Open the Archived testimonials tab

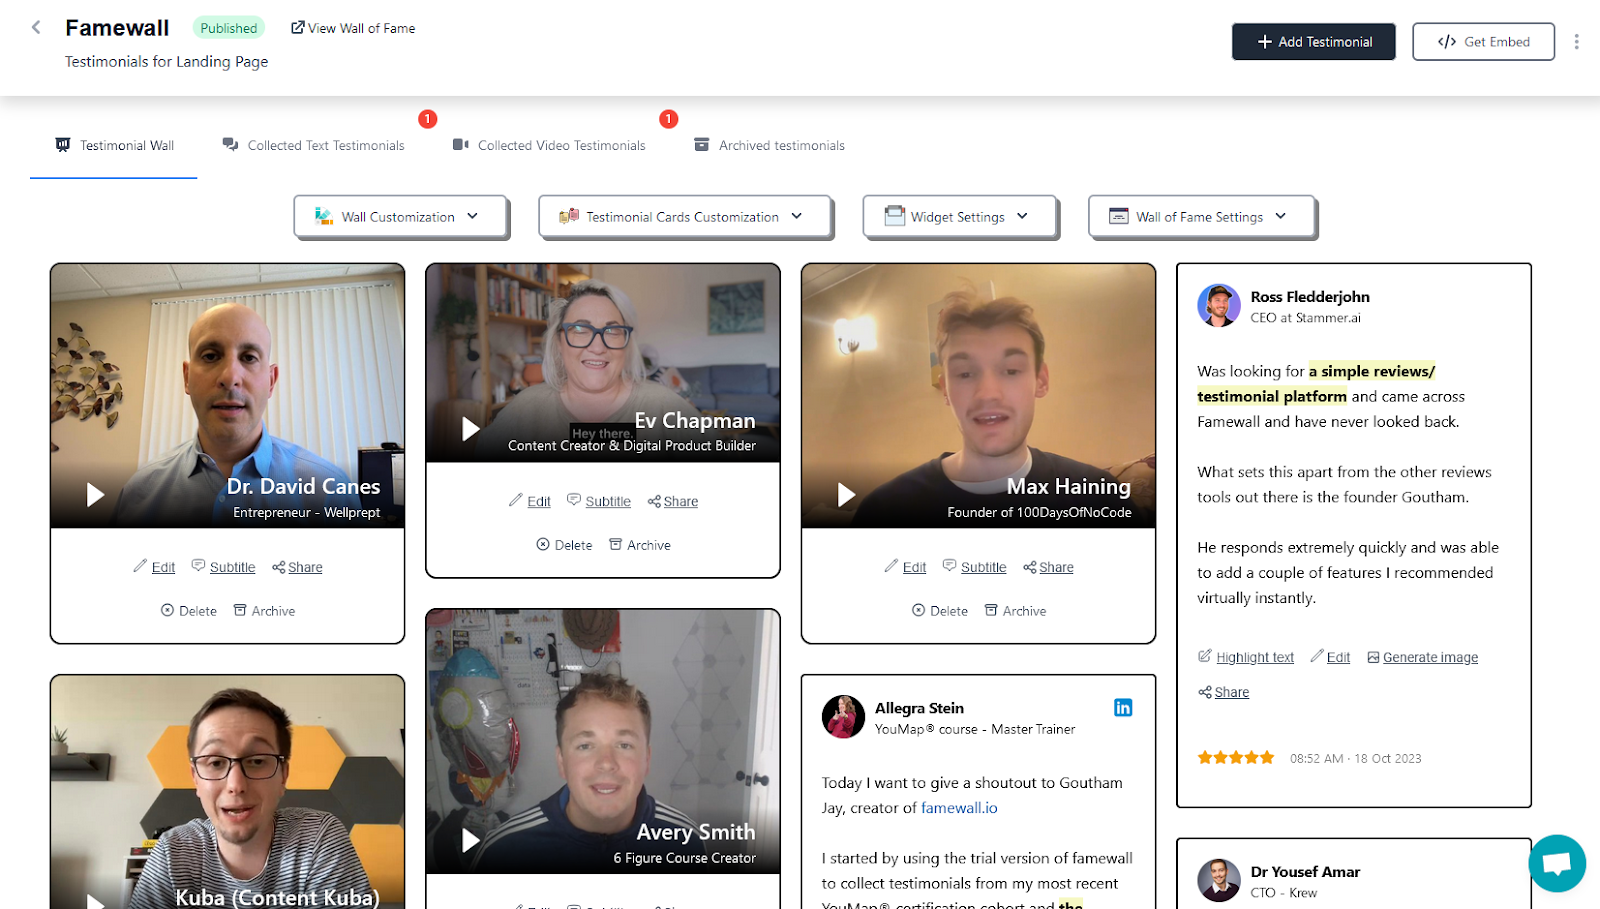[x=780, y=145]
